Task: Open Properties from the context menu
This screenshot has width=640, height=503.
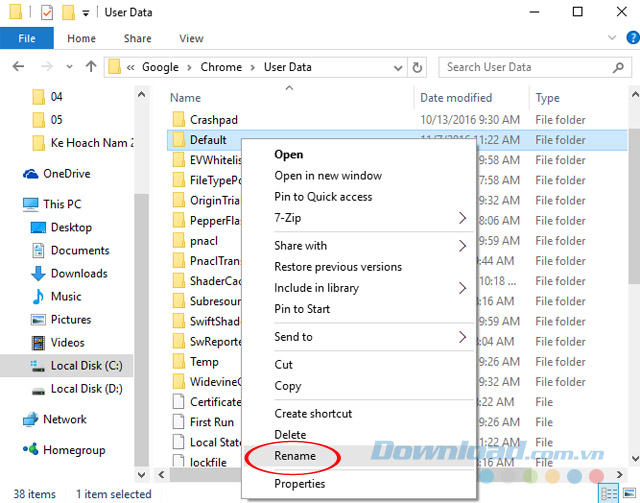Action: 300,484
